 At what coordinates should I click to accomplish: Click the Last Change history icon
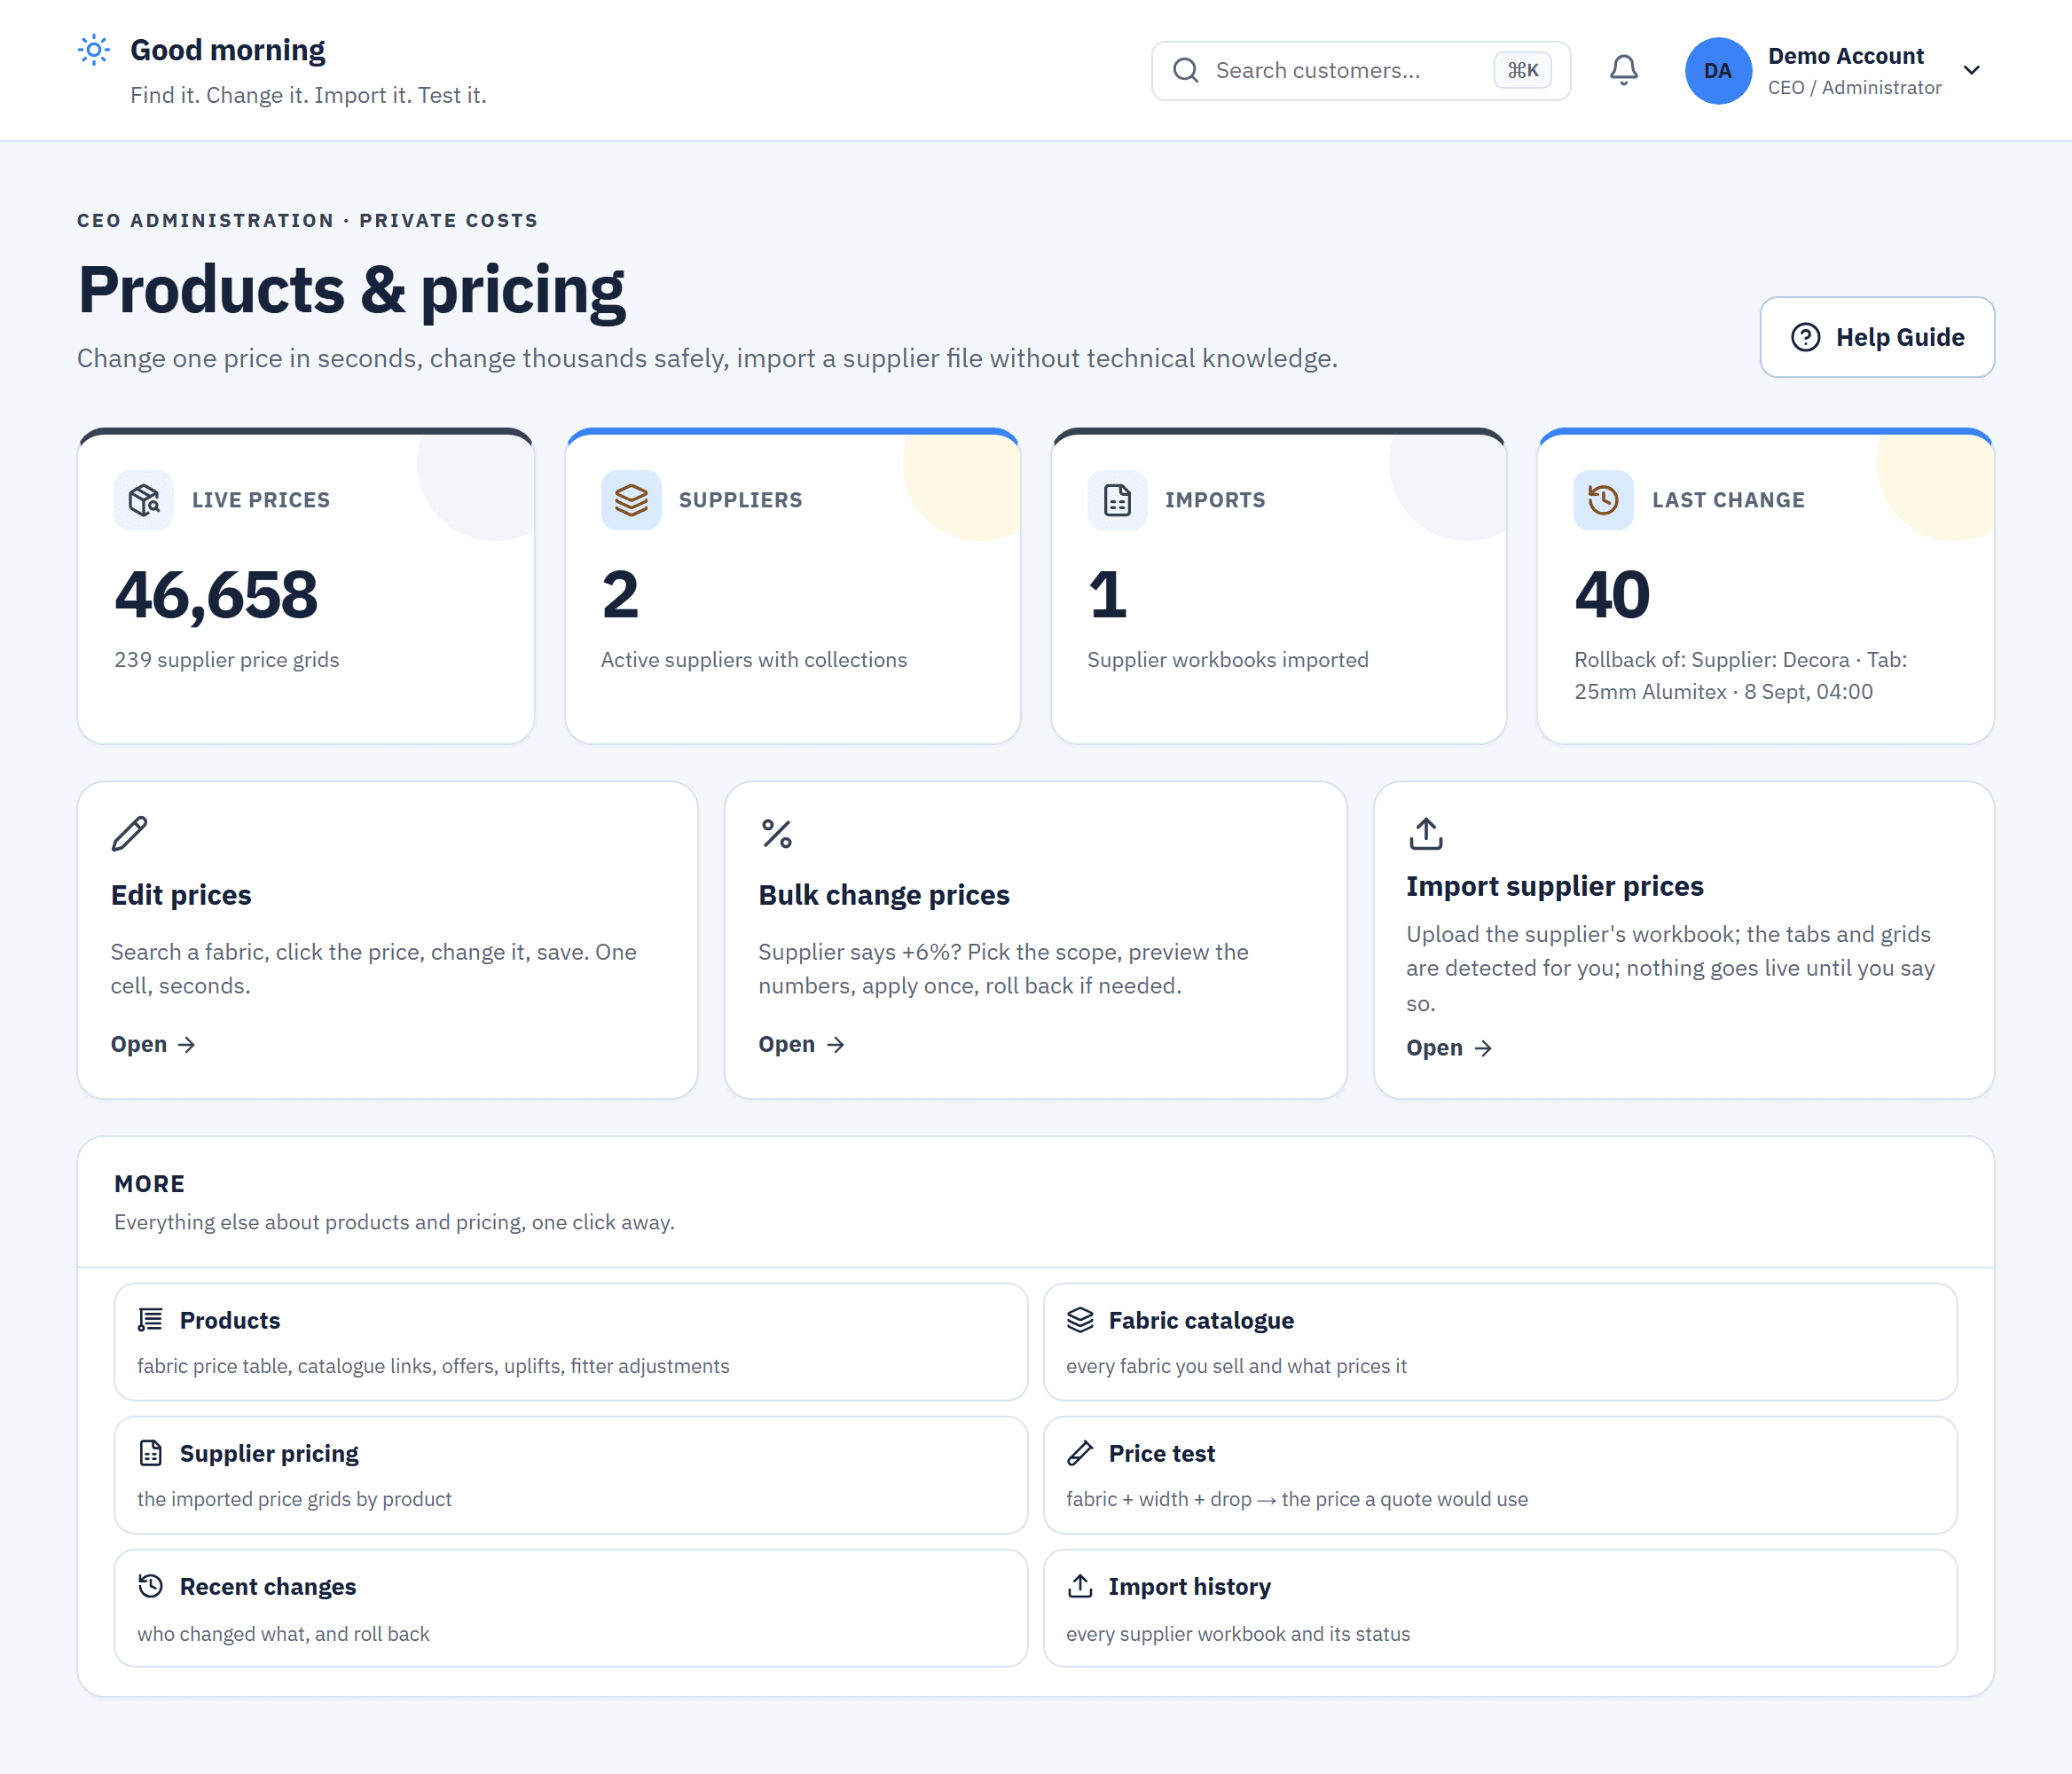(1603, 500)
